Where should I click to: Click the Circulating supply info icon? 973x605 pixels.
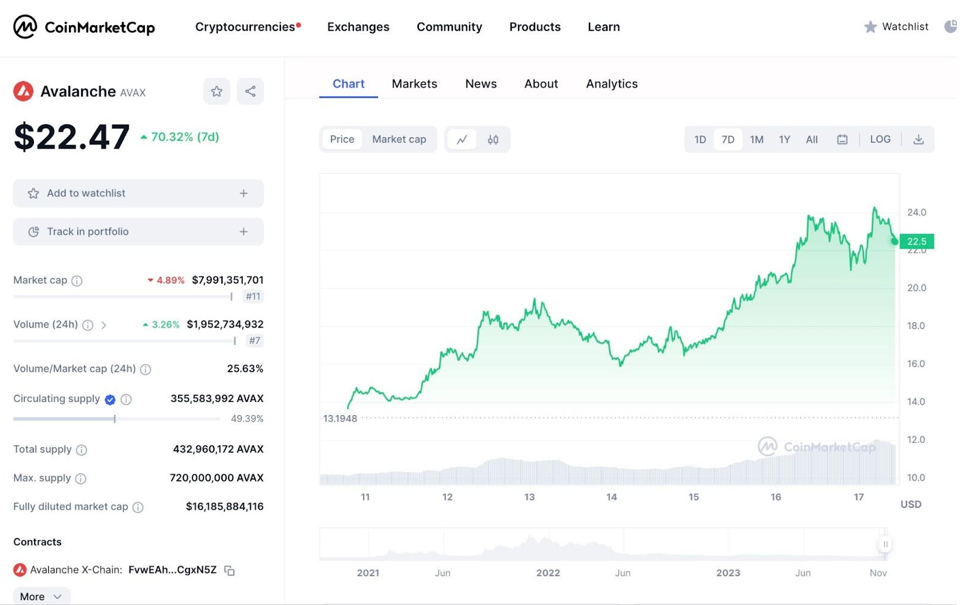click(x=126, y=400)
